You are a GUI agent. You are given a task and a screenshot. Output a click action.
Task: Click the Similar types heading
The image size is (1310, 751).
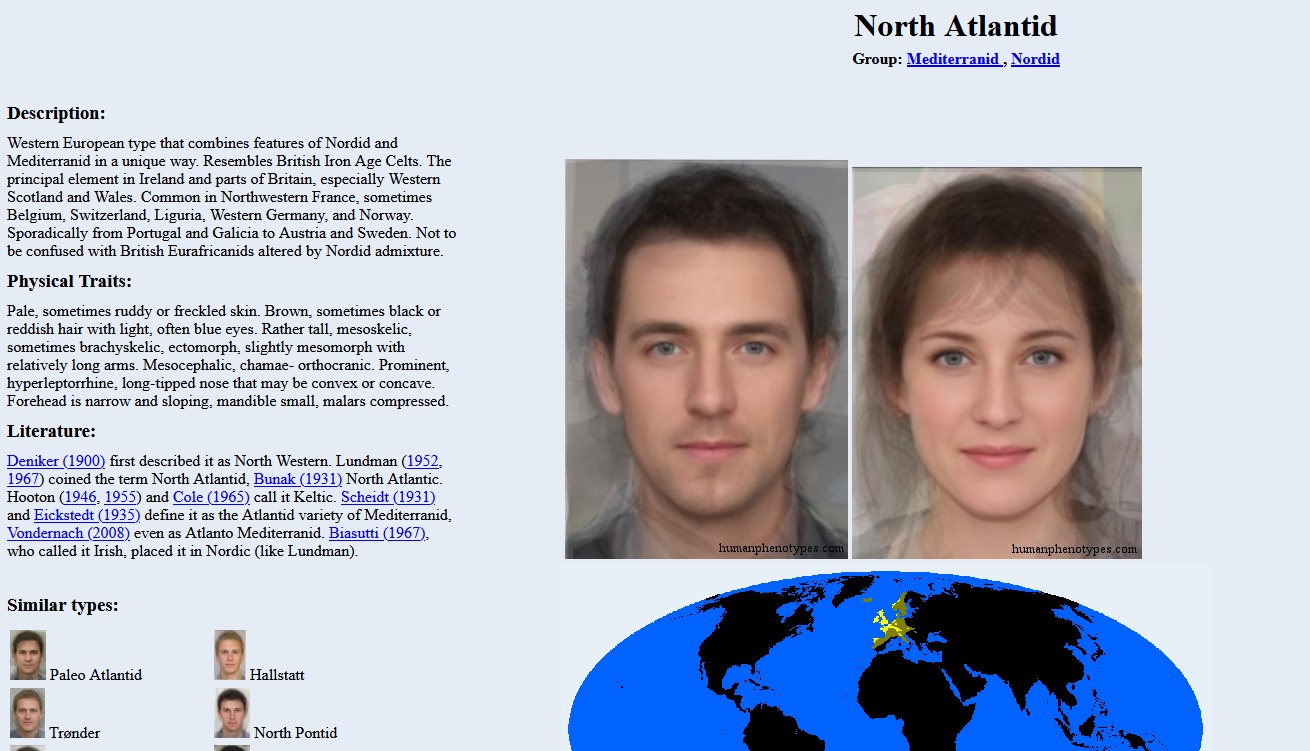point(62,605)
